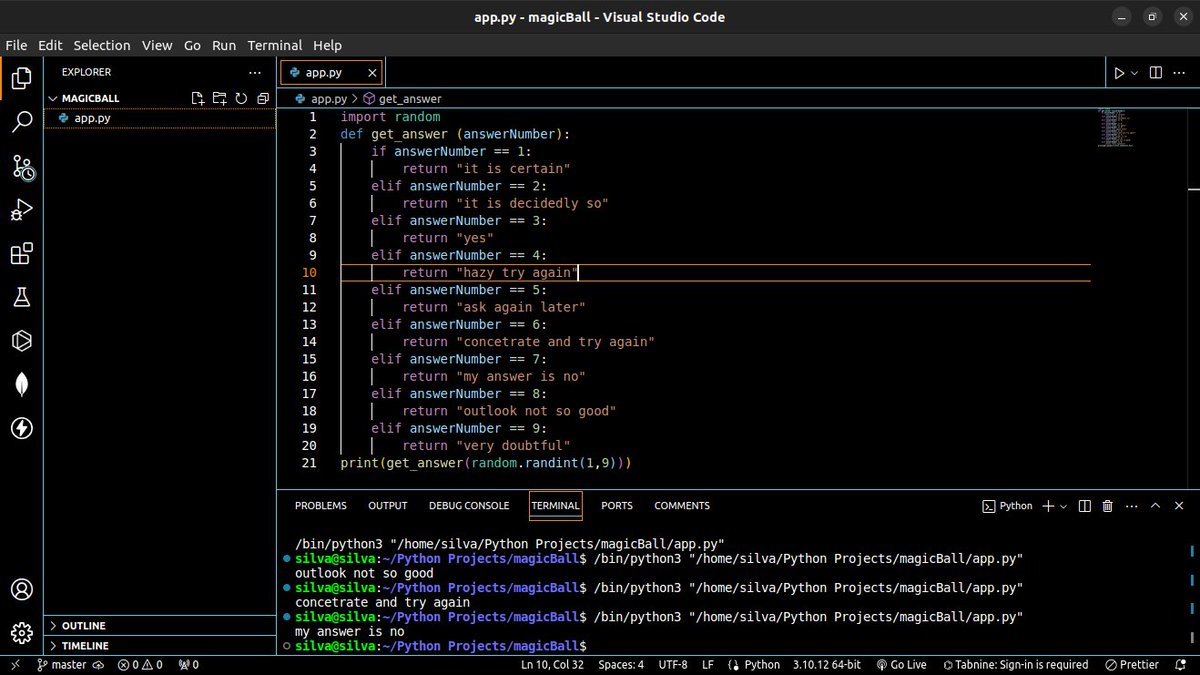Screen dimensions: 1200x675
Task: Switch to the PROBLEMS panel tab
Action: coord(321,506)
